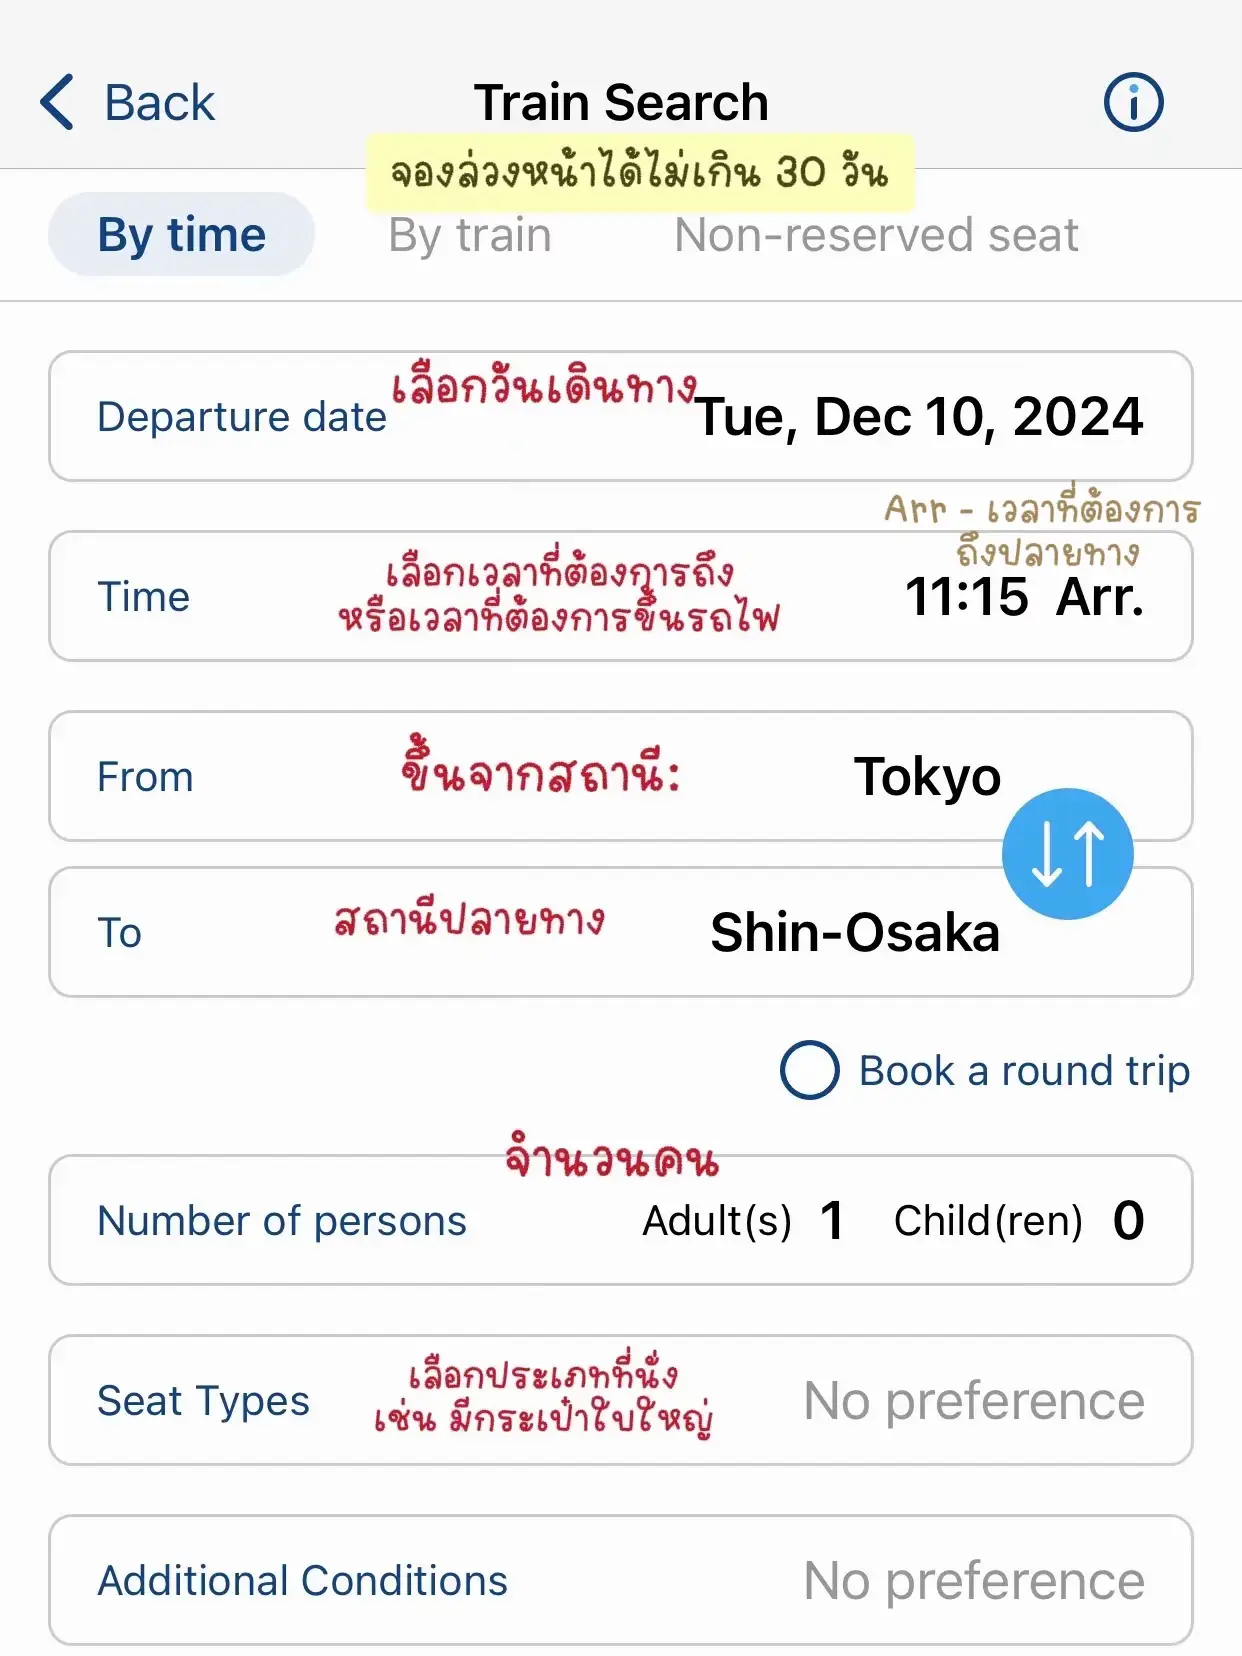
Task: Tap the Seat Types label text
Action: click(203, 1401)
